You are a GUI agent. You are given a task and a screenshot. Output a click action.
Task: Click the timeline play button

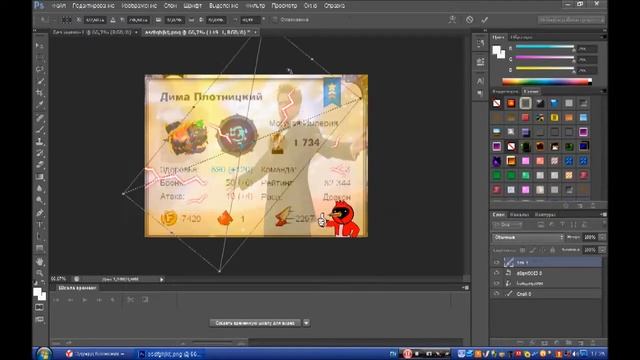click(x=84, y=300)
